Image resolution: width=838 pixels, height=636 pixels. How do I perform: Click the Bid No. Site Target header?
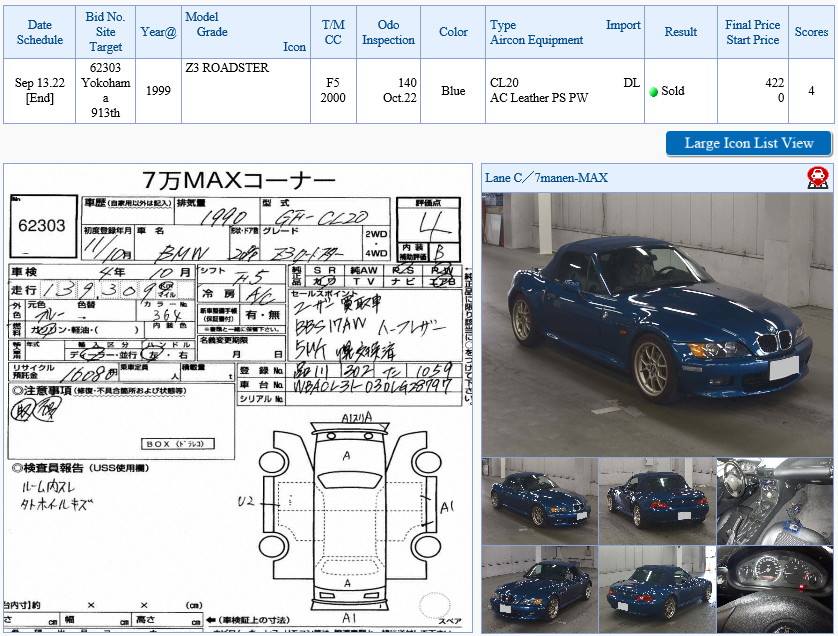105,32
